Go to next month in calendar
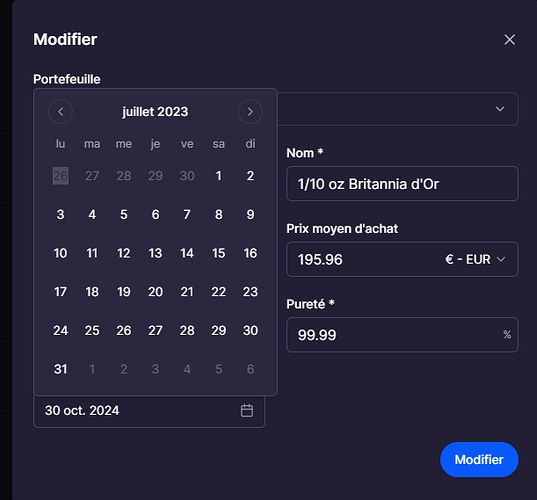 pos(250,112)
